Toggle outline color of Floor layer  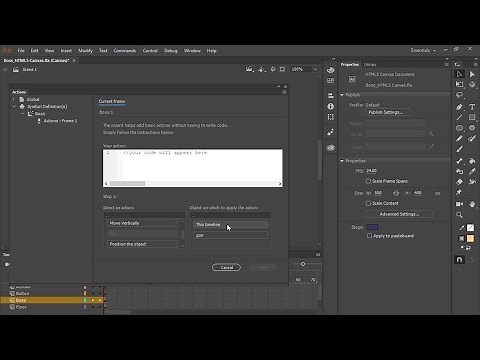coord(85,307)
